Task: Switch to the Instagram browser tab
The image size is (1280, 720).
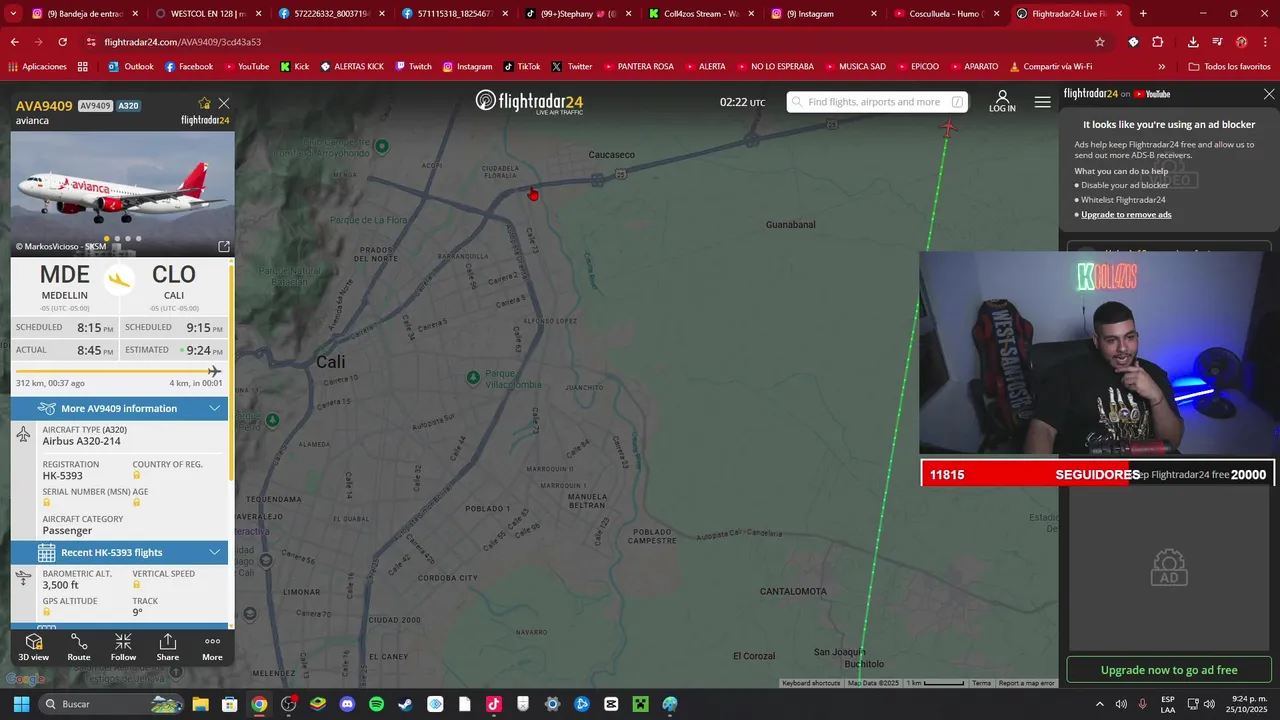Action: click(825, 14)
